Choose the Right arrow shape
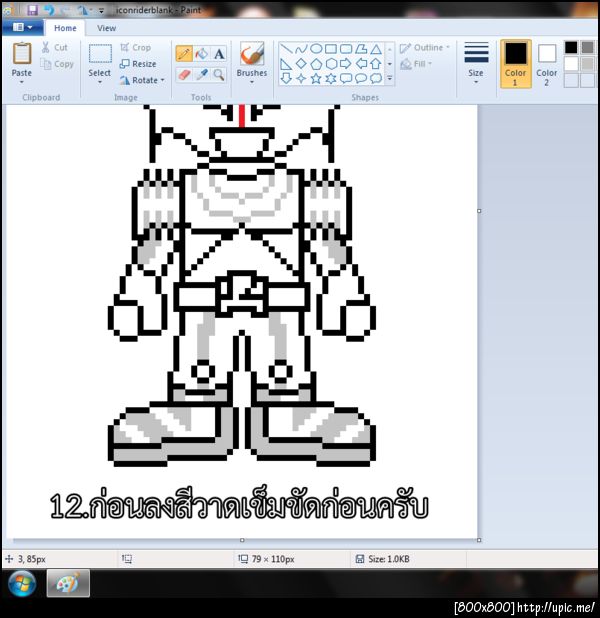600x618 pixels. (346, 63)
